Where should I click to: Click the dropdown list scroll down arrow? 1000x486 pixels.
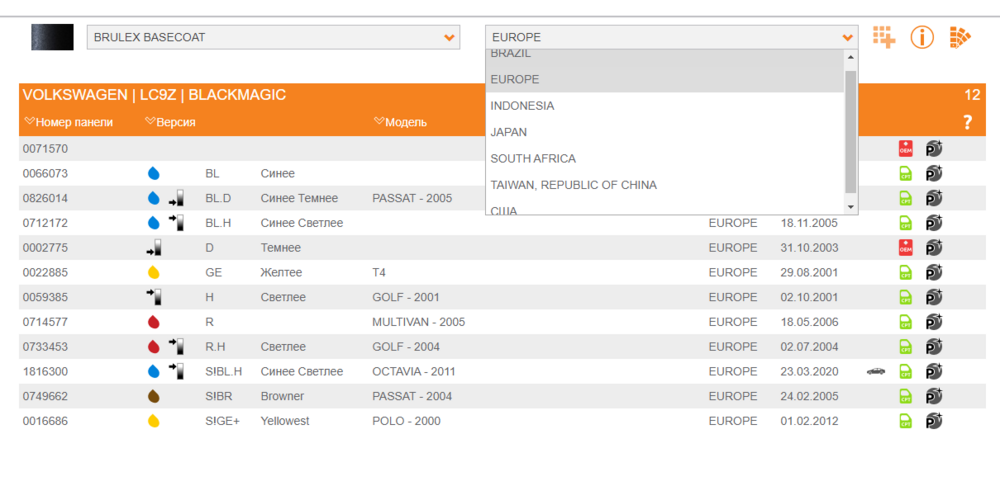click(x=850, y=208)
